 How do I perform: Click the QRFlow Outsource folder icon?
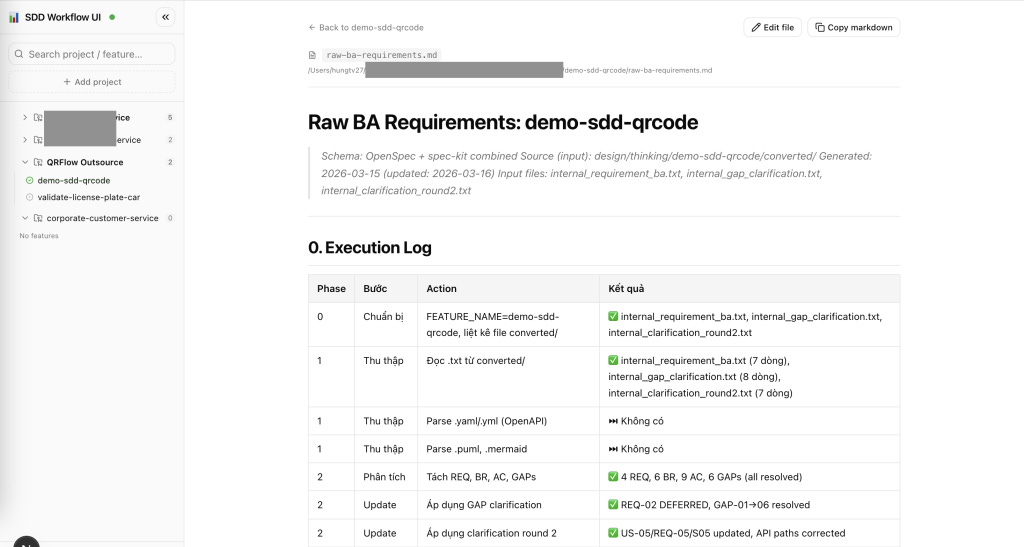click(x=38, y=162)
